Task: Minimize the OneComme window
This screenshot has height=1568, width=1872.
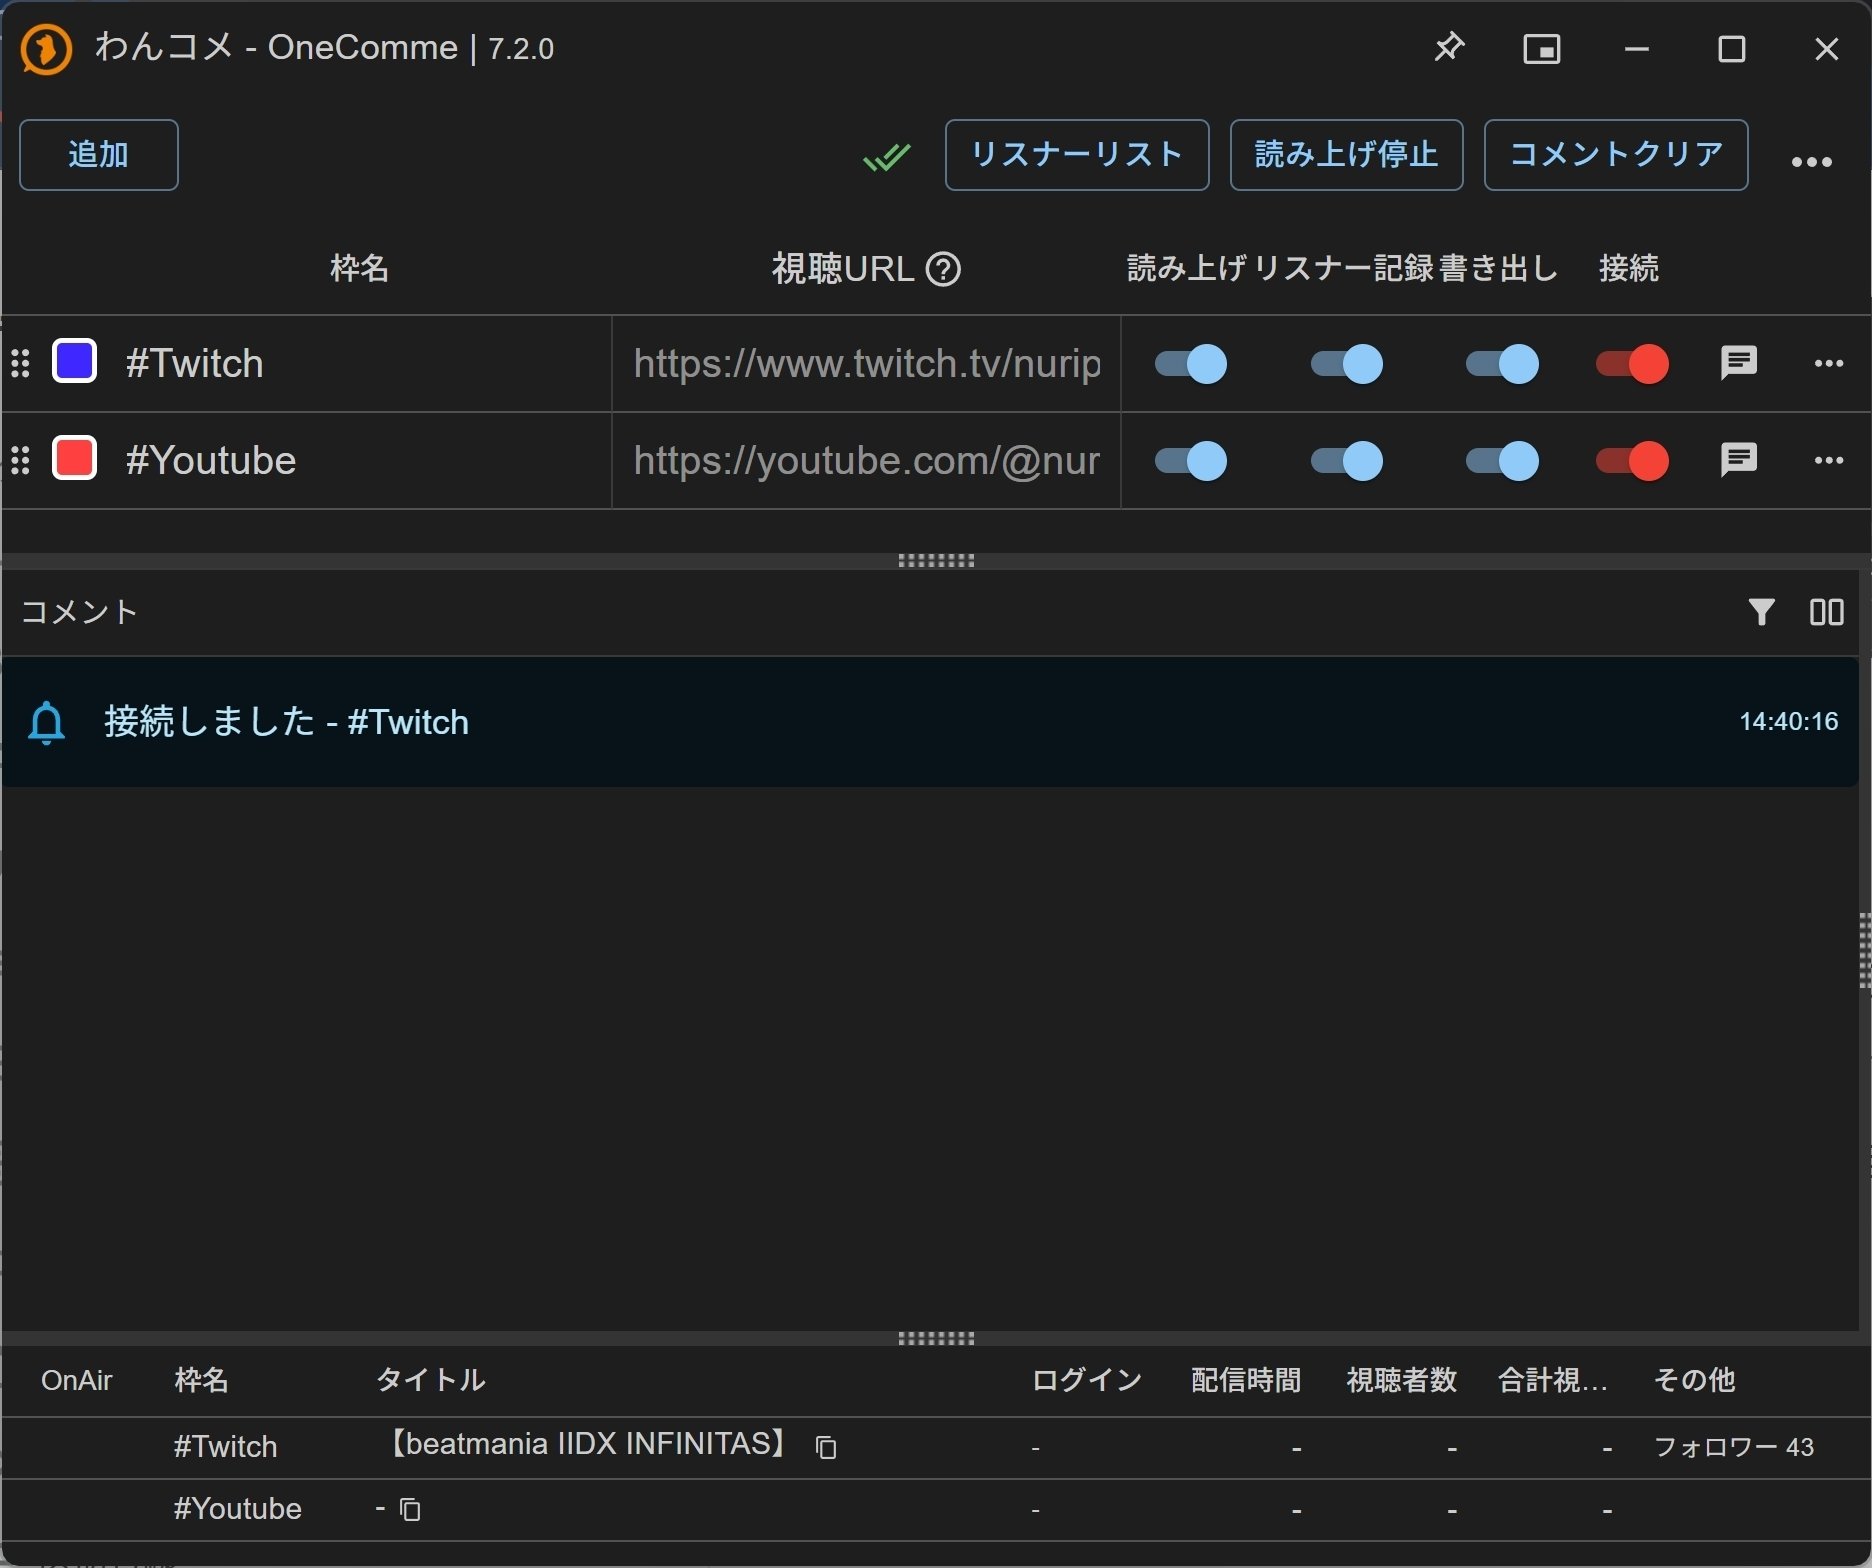Action: click(x=1636, y=49)
